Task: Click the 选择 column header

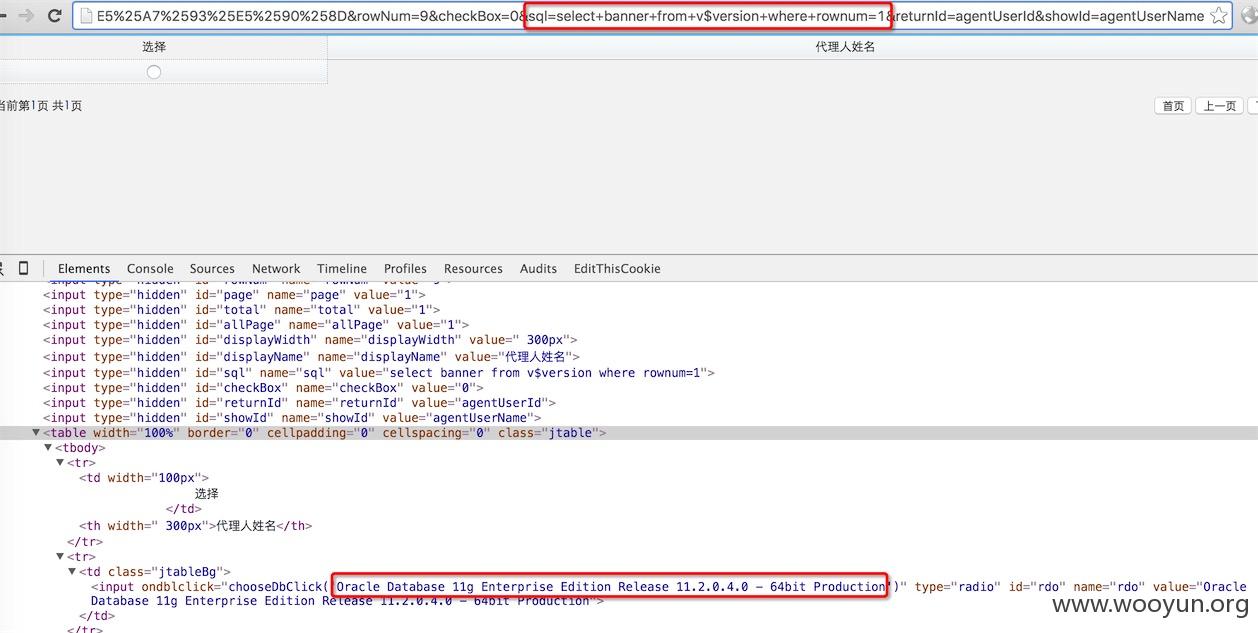Action: [x=154, y=47]
